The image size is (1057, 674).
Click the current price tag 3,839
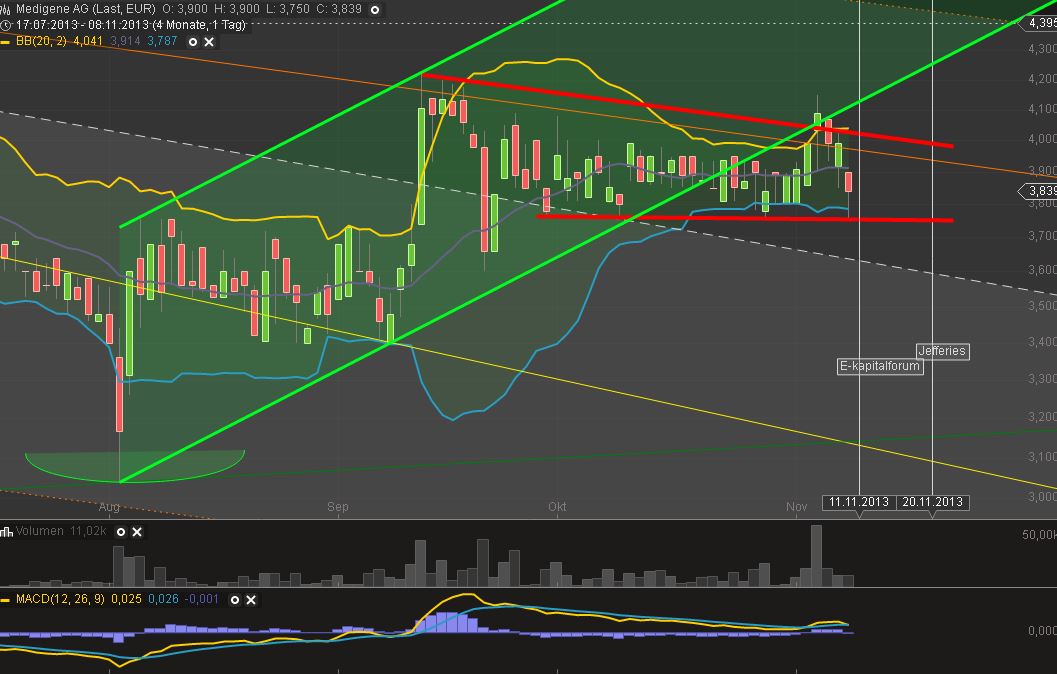point(1039,191)
